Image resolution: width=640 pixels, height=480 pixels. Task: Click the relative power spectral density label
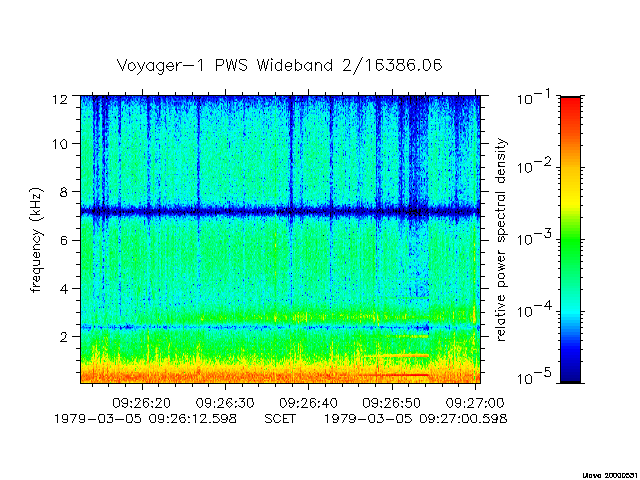tap(501, 240)
